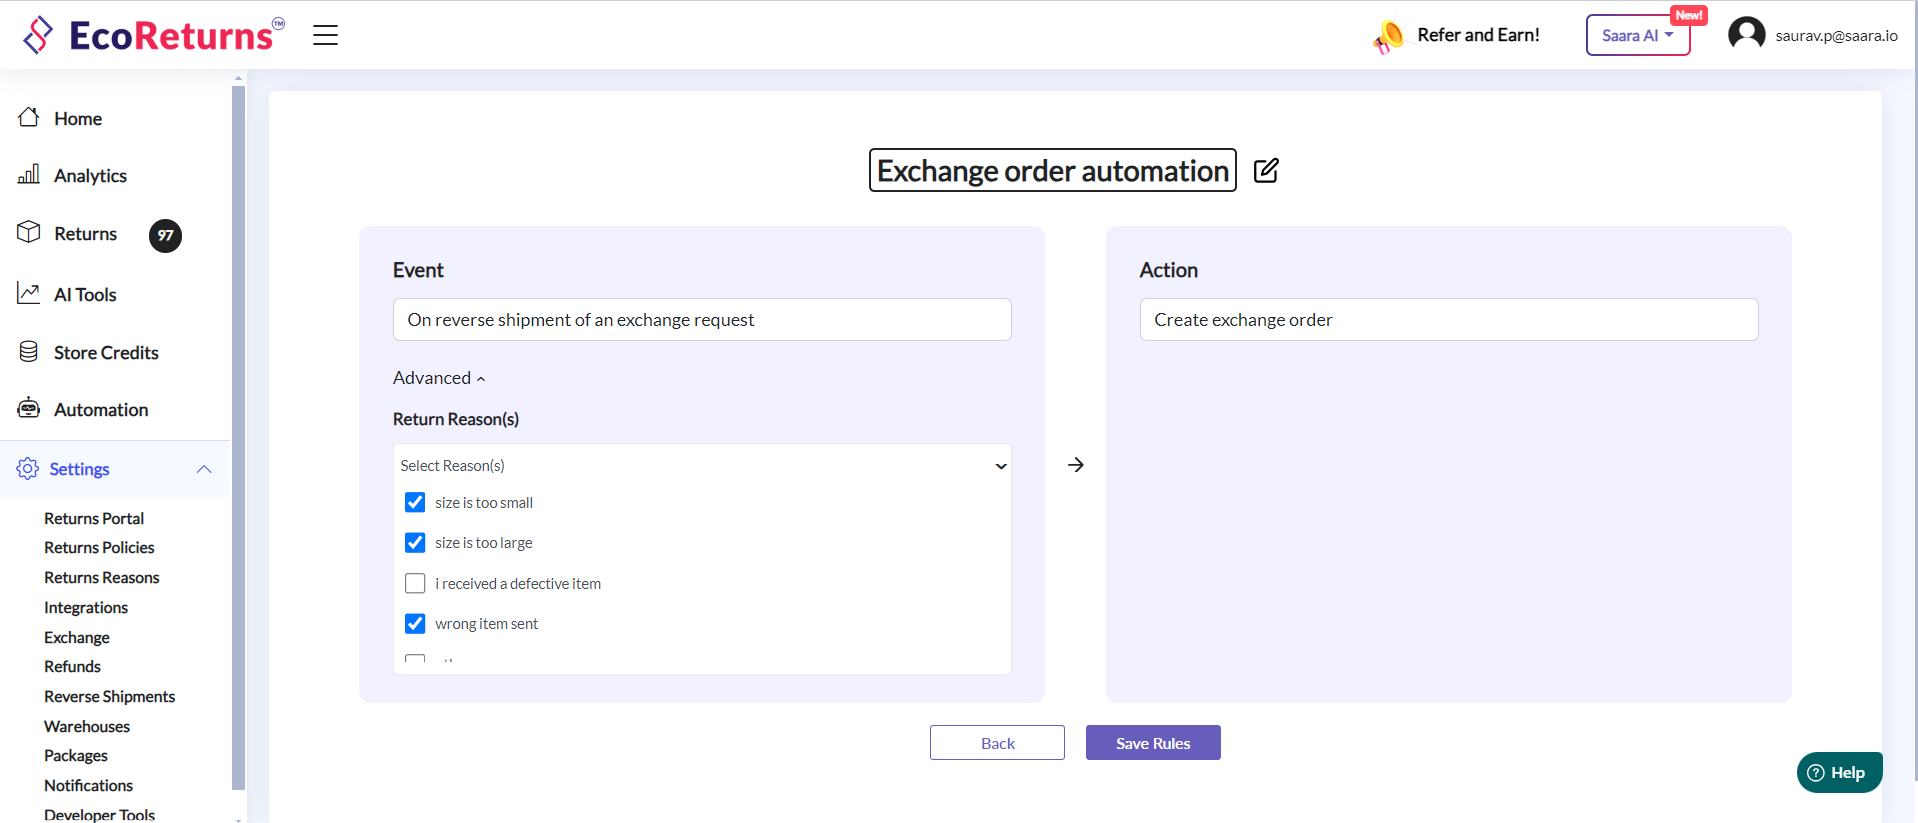This screenshot has height=823, width=1918.
Task: Click the Save Rules button
Action: (x=1152, y=743)
